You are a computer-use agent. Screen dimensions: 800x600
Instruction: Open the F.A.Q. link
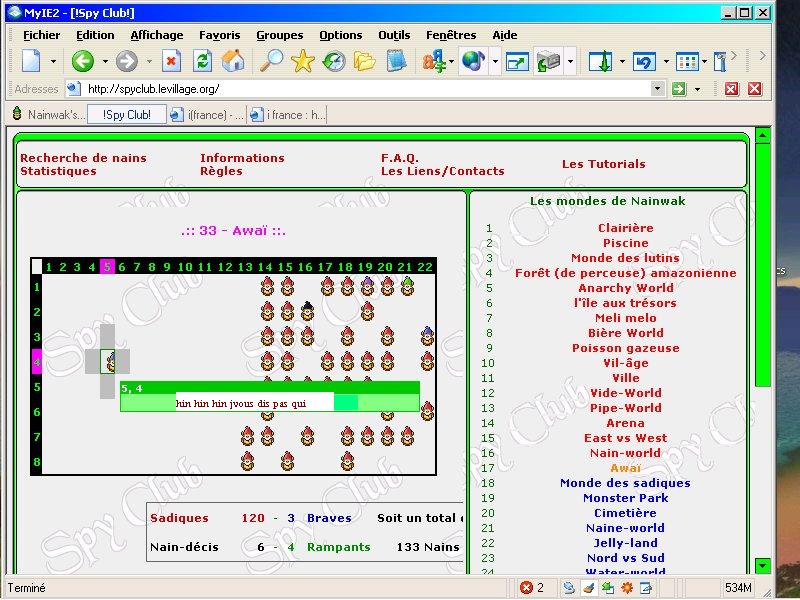point(399,158)
